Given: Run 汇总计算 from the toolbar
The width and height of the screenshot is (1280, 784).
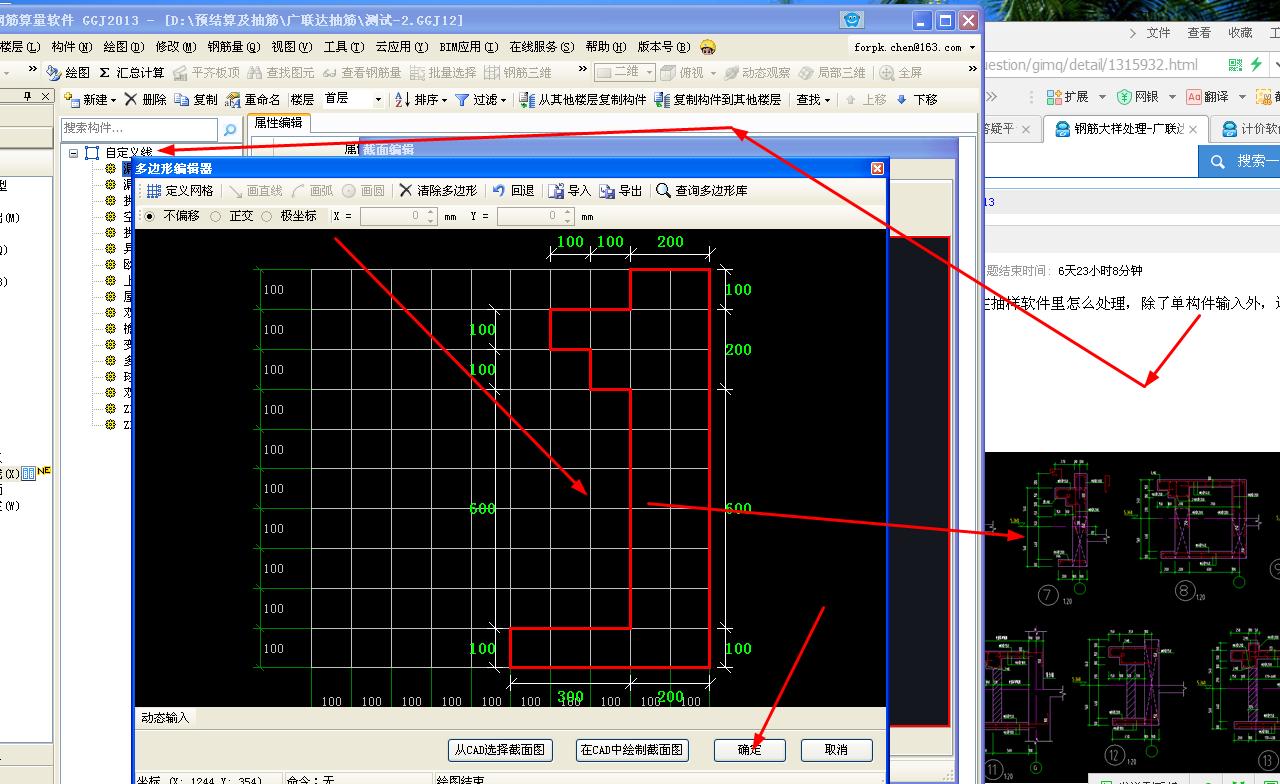Looking at the screenshot, I should [x=132, y=73].
